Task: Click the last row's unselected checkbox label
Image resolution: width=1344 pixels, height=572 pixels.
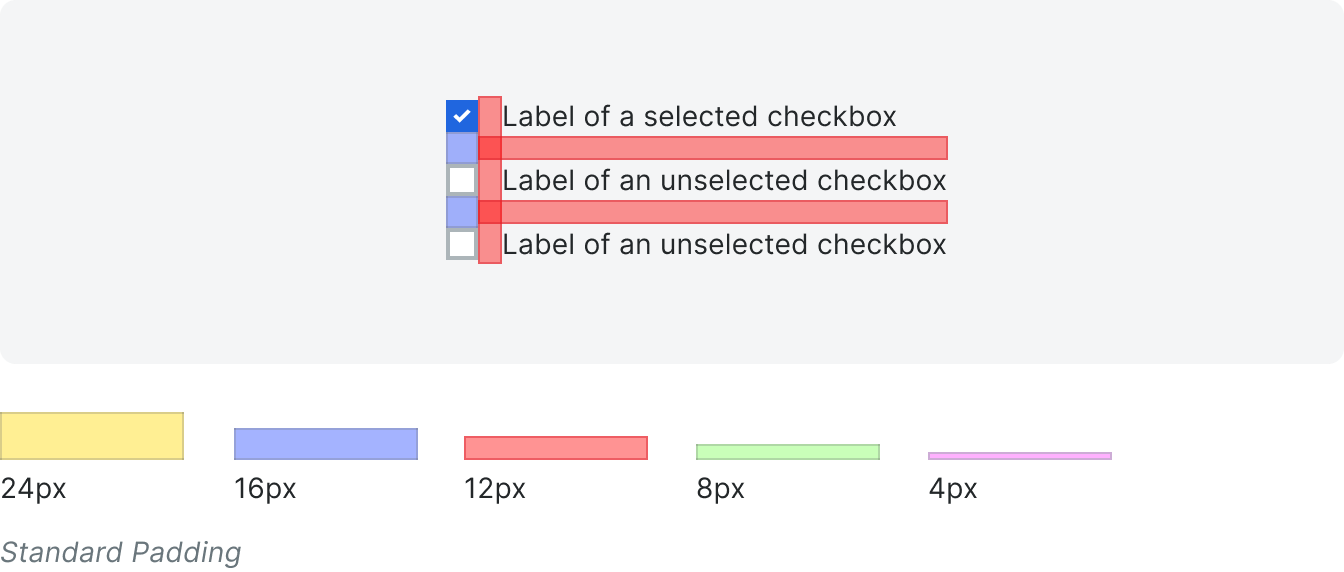Action: click(724, 244)
